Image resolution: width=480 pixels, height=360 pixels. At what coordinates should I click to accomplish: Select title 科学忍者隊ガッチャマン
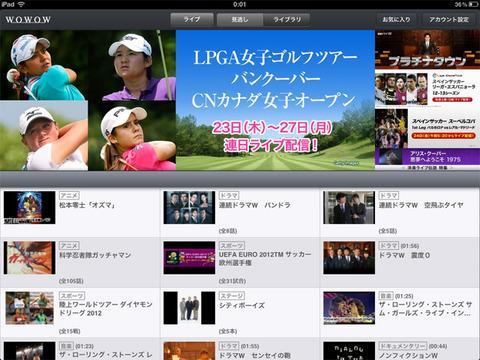95,255
